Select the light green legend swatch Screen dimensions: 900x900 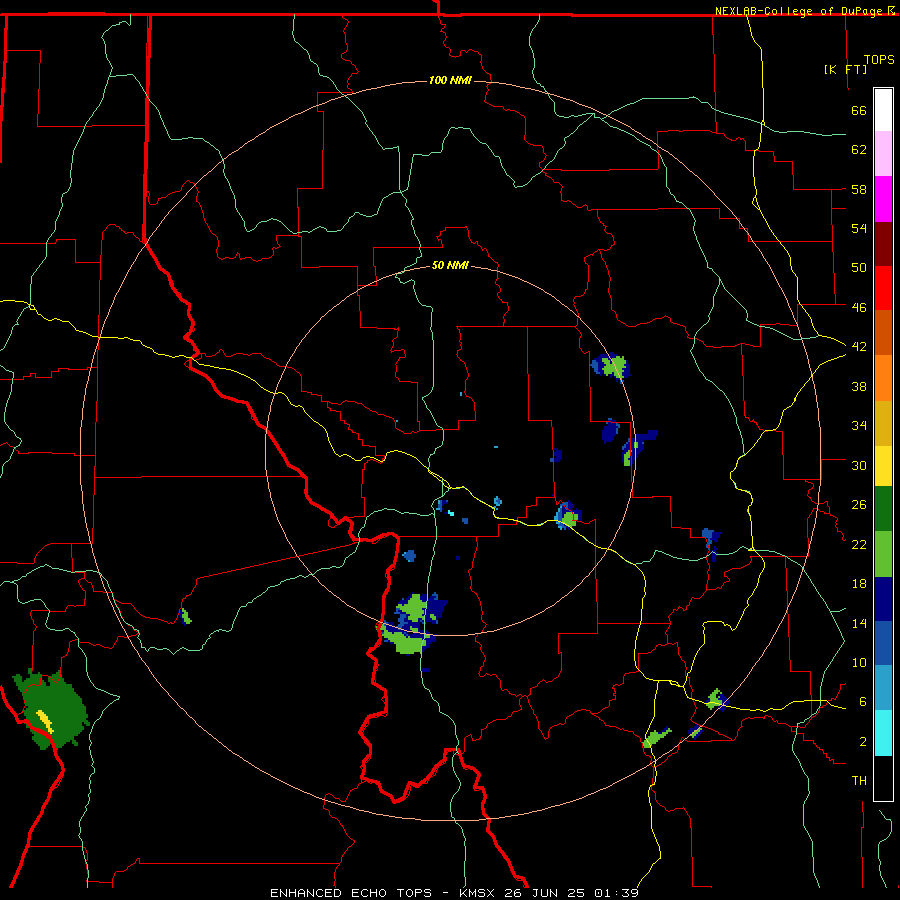tap(883, 554)
